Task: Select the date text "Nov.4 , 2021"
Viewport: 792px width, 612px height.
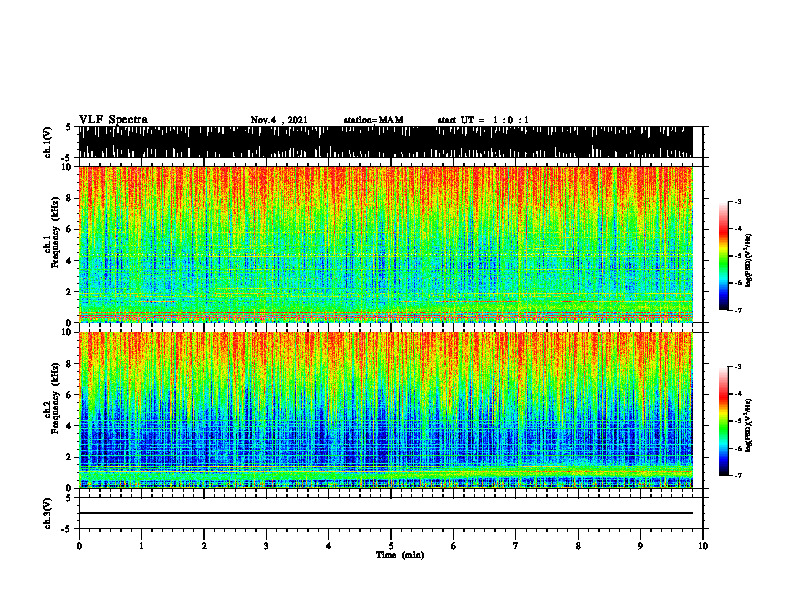Action: [279, 120]
